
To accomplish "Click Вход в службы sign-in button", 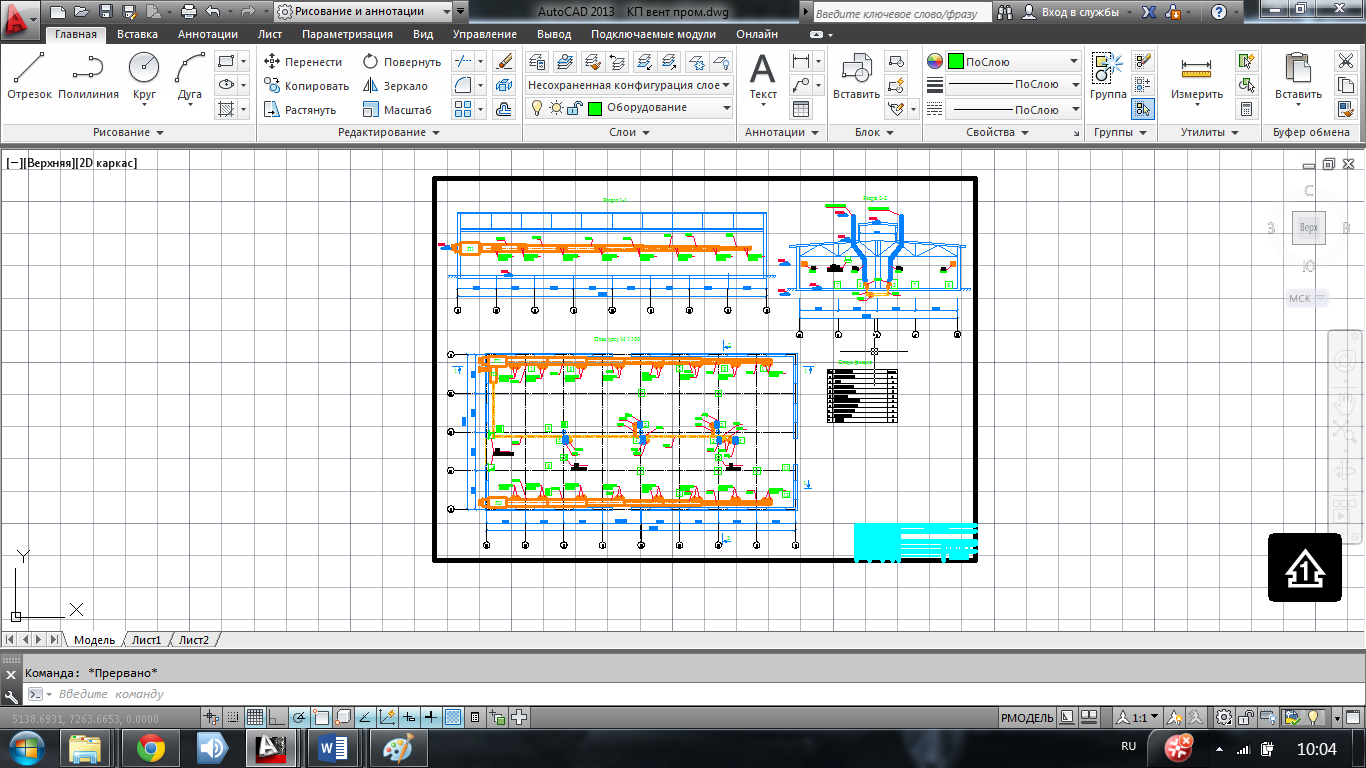I will click(x=1078, y=12).
